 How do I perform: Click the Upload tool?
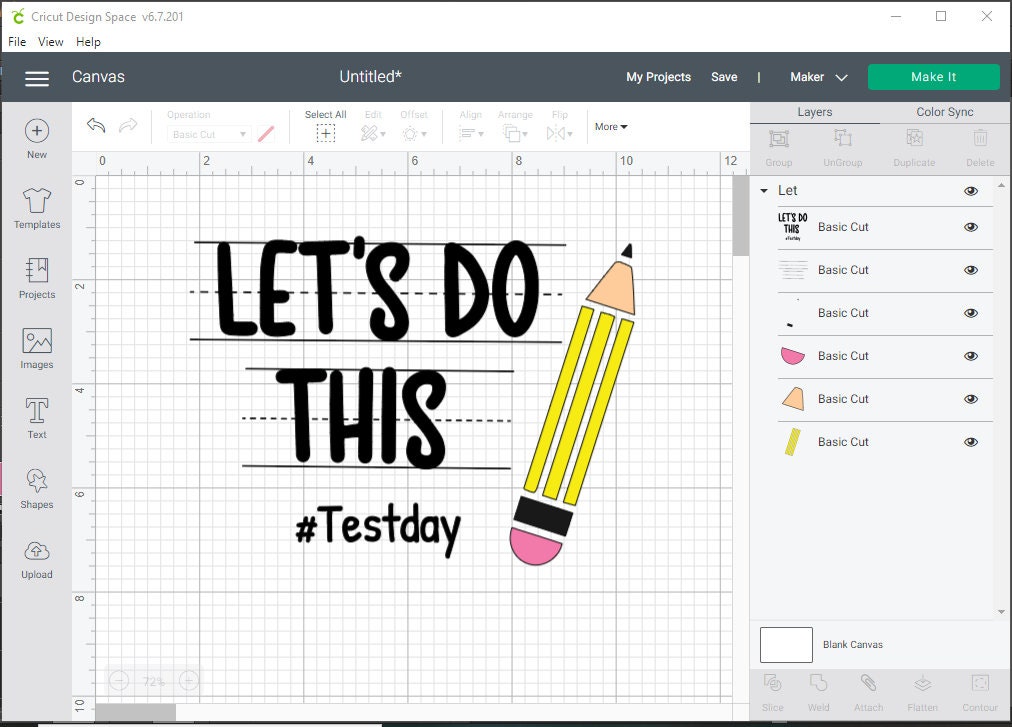tap(36, 558)
